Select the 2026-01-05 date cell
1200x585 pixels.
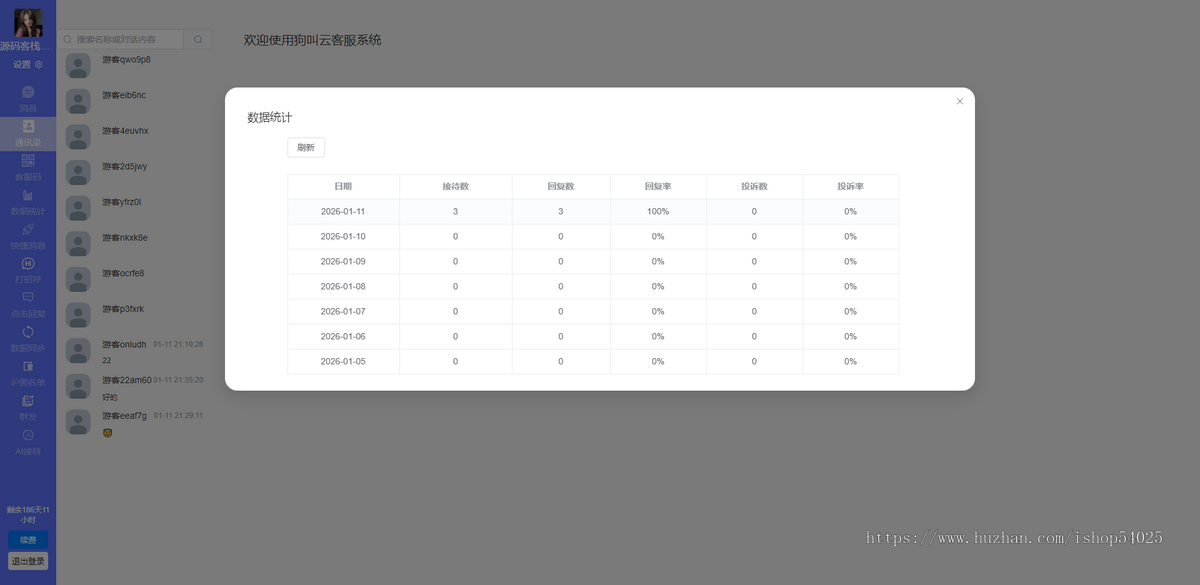coord(343,362)
